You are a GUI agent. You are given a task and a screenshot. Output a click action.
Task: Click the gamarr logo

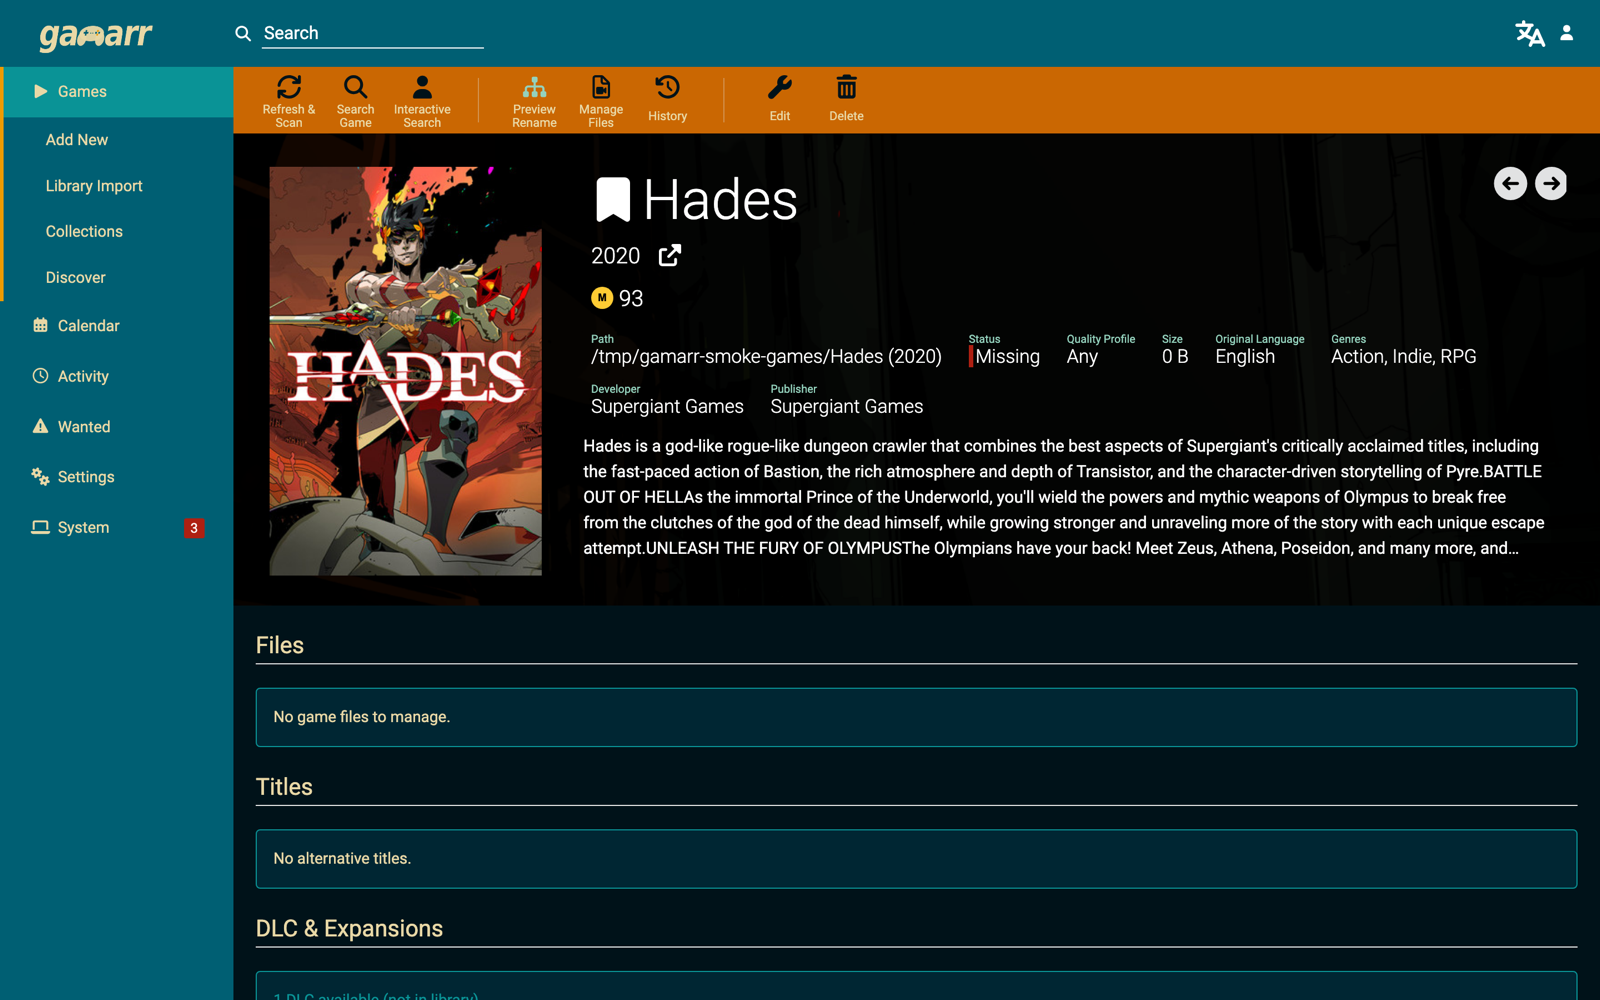96,35
